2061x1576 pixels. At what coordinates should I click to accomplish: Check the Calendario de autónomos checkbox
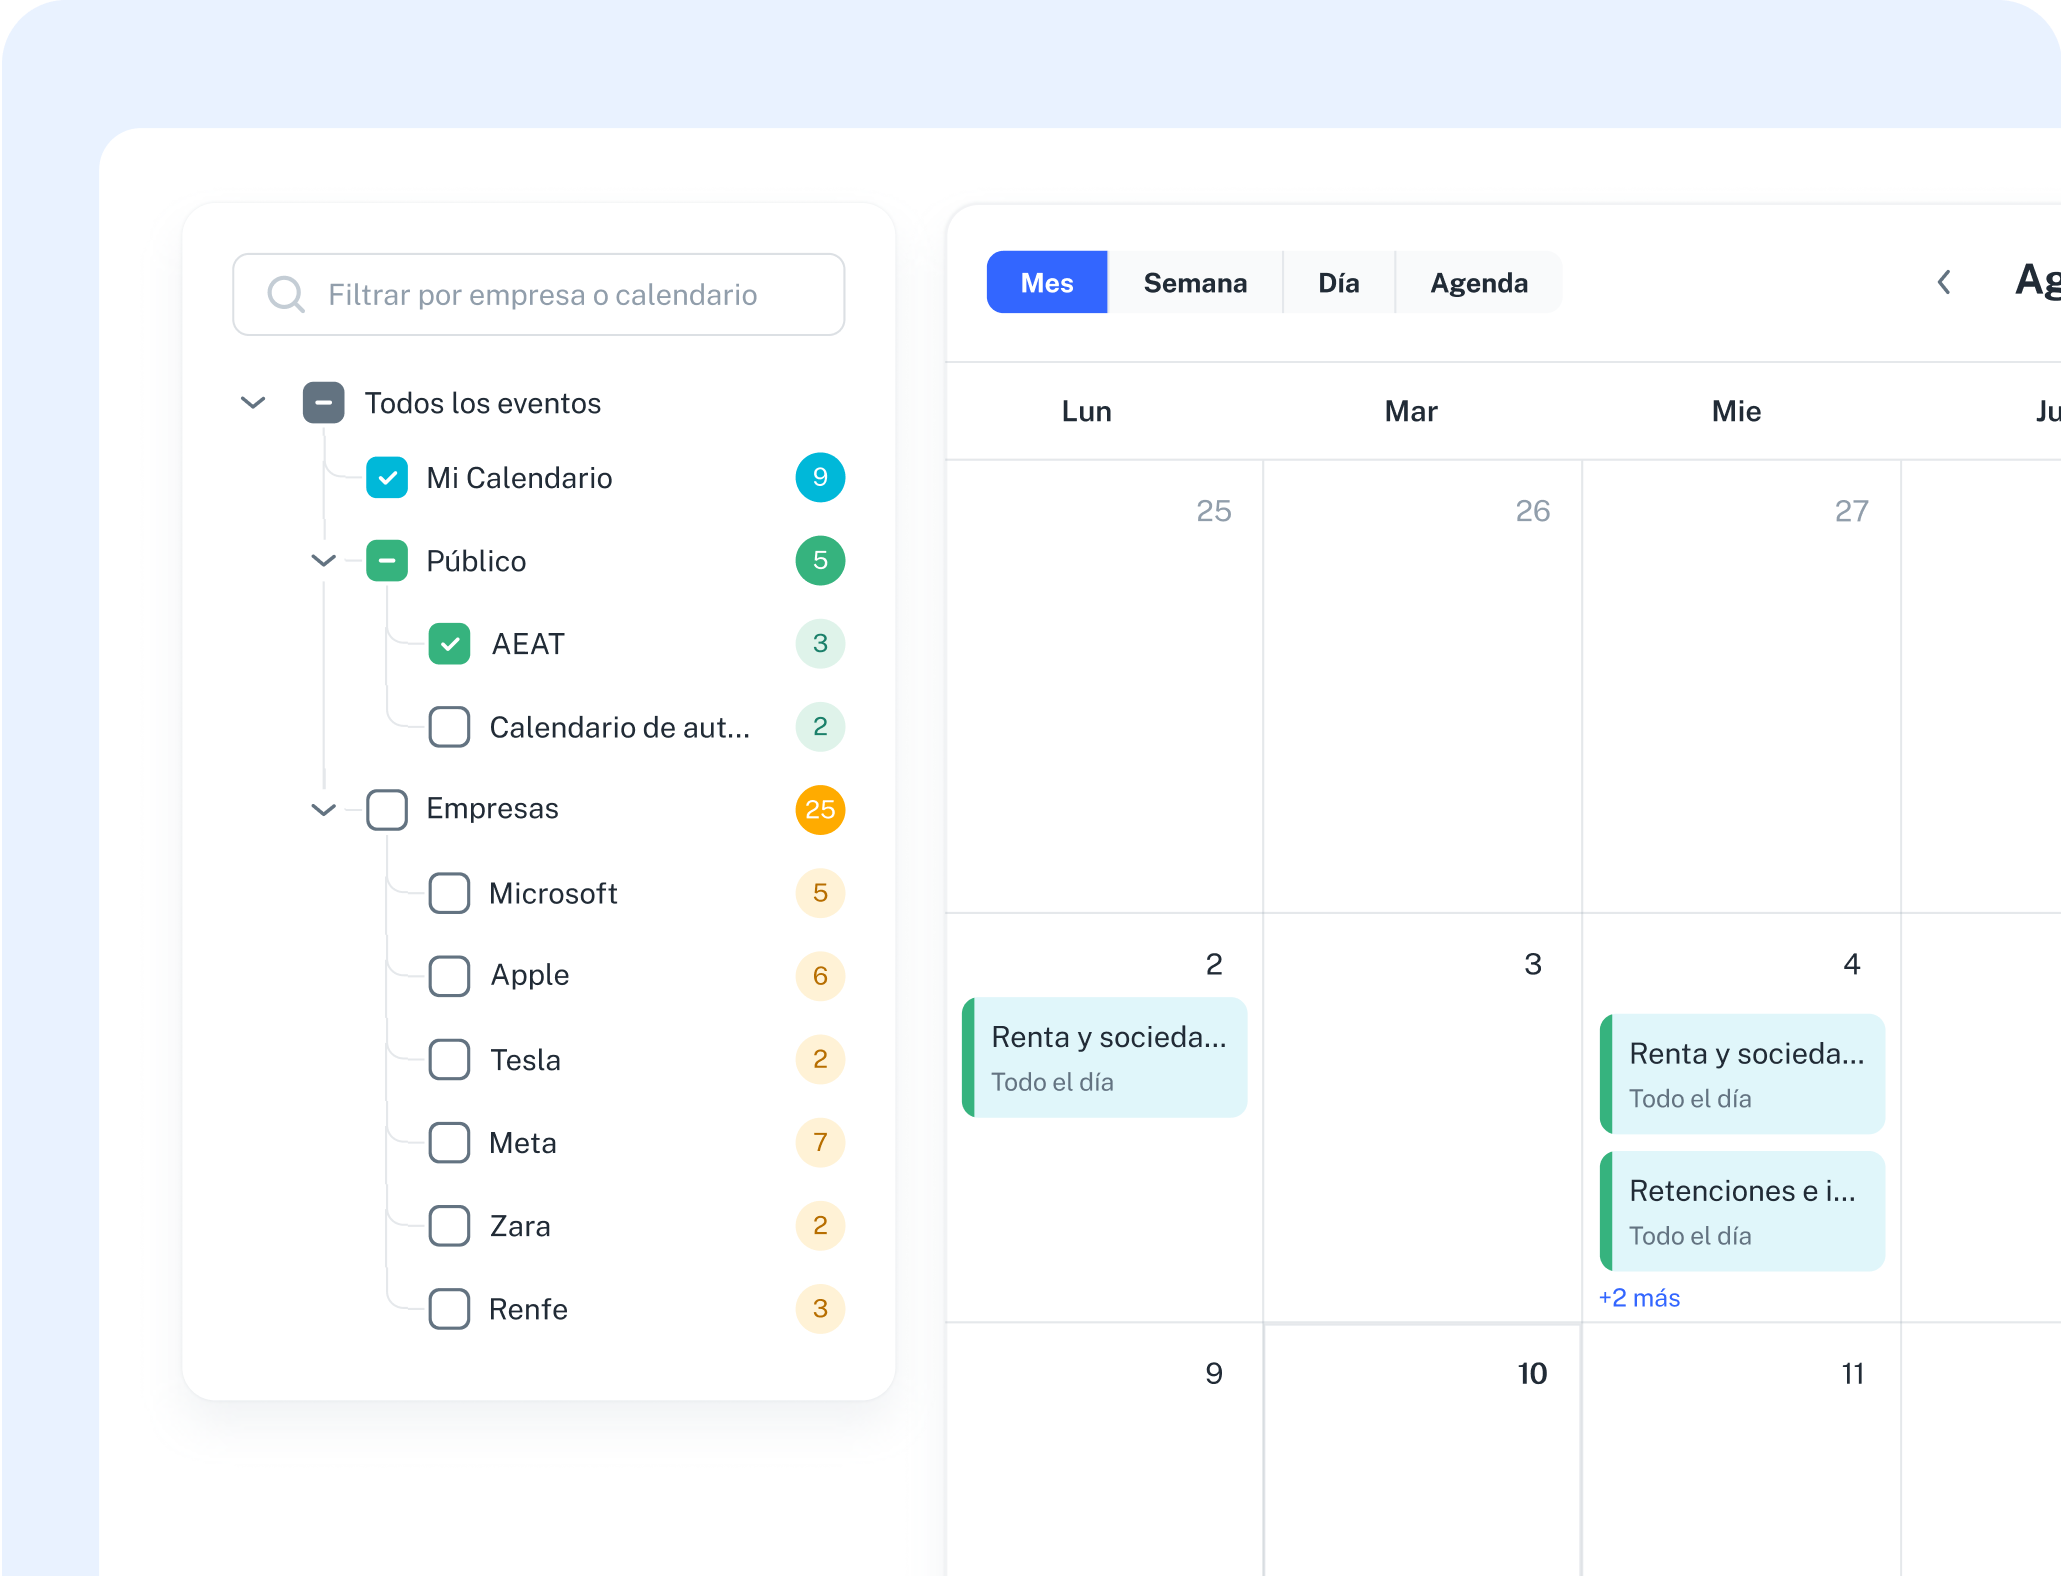tap(450, 727)
